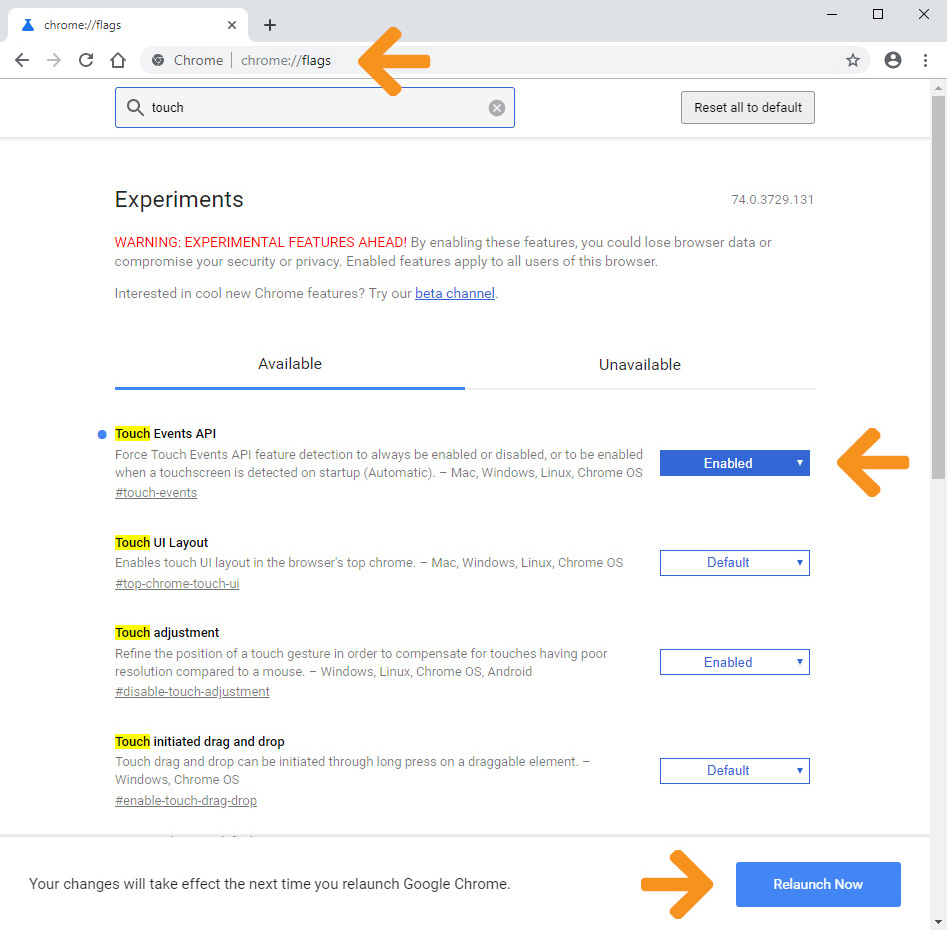This screenshot has height=930, width=947.
Task: Close the chrome://flags tab
Action: point(233,25)
